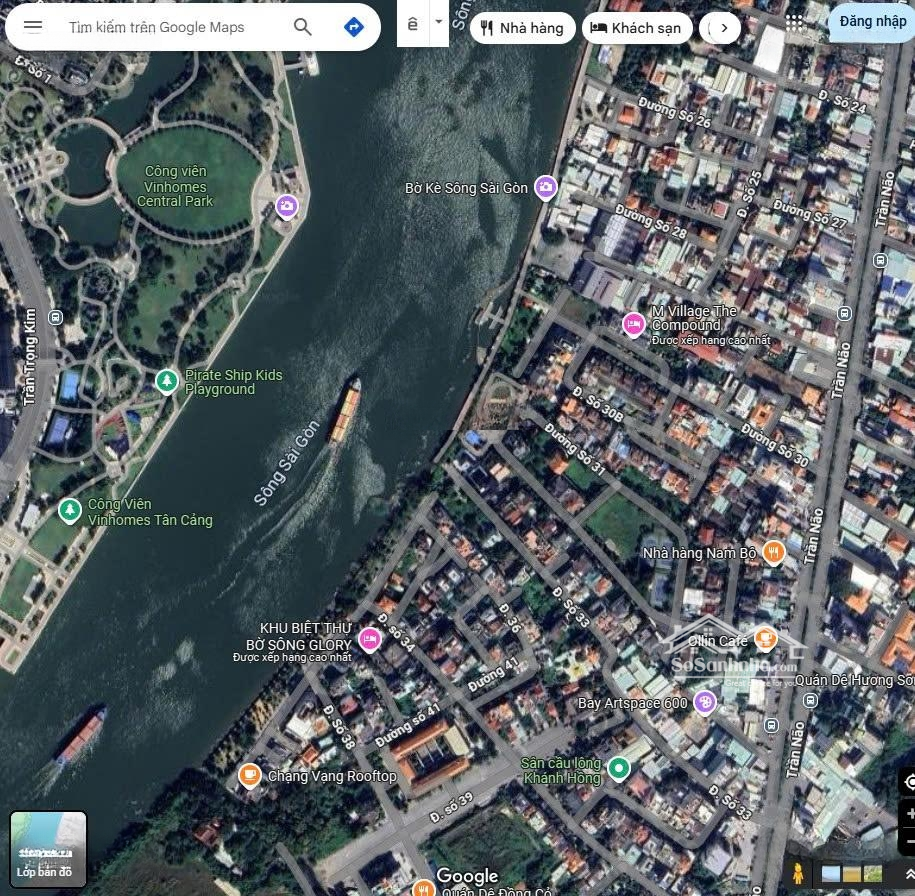Click the Chang Vang Rooftop cafe marker

tap(250, 775)
